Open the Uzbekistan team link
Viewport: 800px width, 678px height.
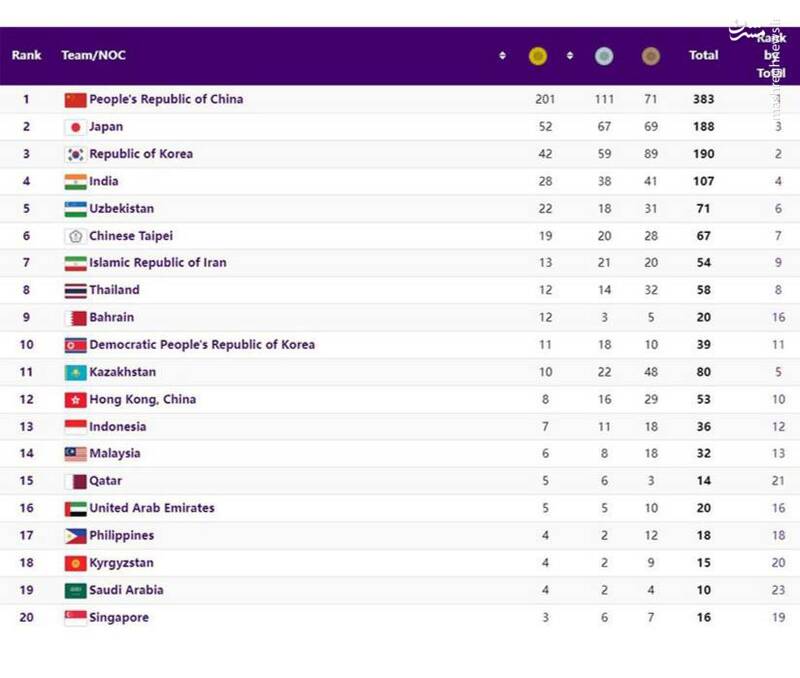pyautogui.click(x=122, y=209)
